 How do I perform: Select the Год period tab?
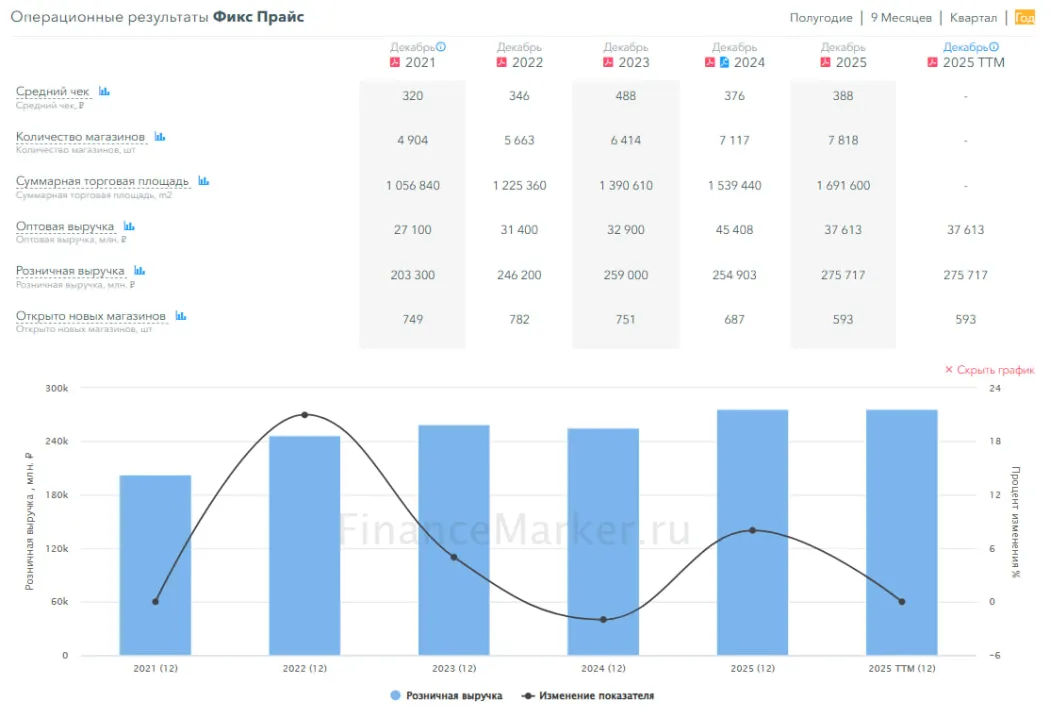click(1024, 18)
